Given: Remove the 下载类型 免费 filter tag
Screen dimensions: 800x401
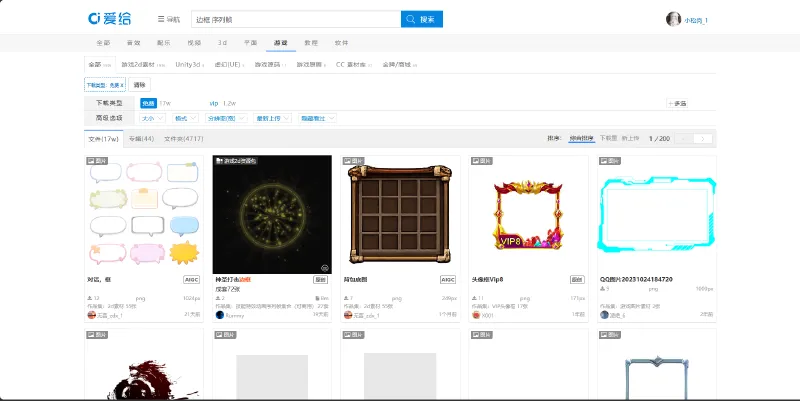Looking at the screenshot, I should click(105, 85).
